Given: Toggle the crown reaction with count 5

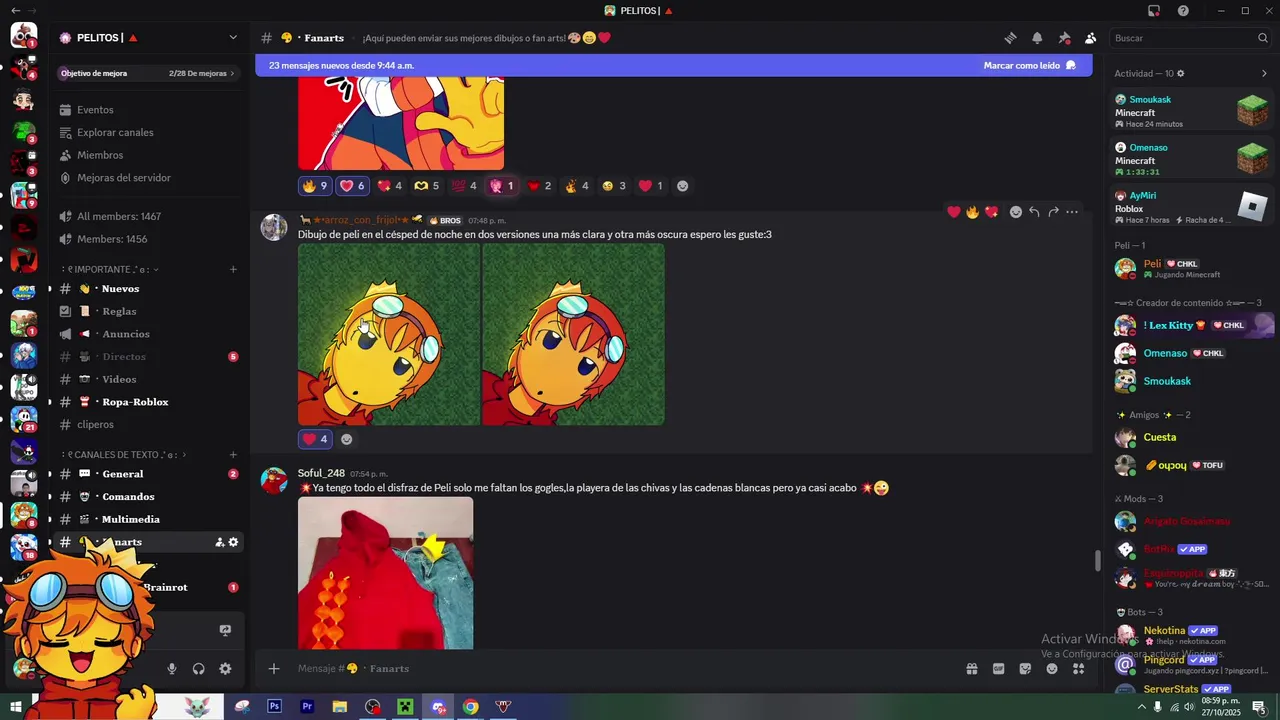Looking at the screenshot, I should point(427,186).
